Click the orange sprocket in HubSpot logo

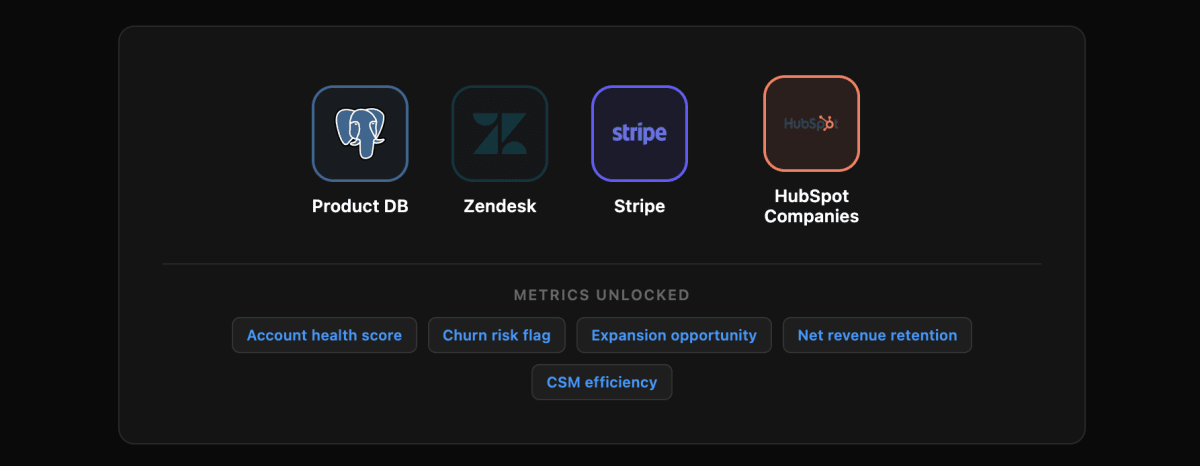[x=827, y=123]
